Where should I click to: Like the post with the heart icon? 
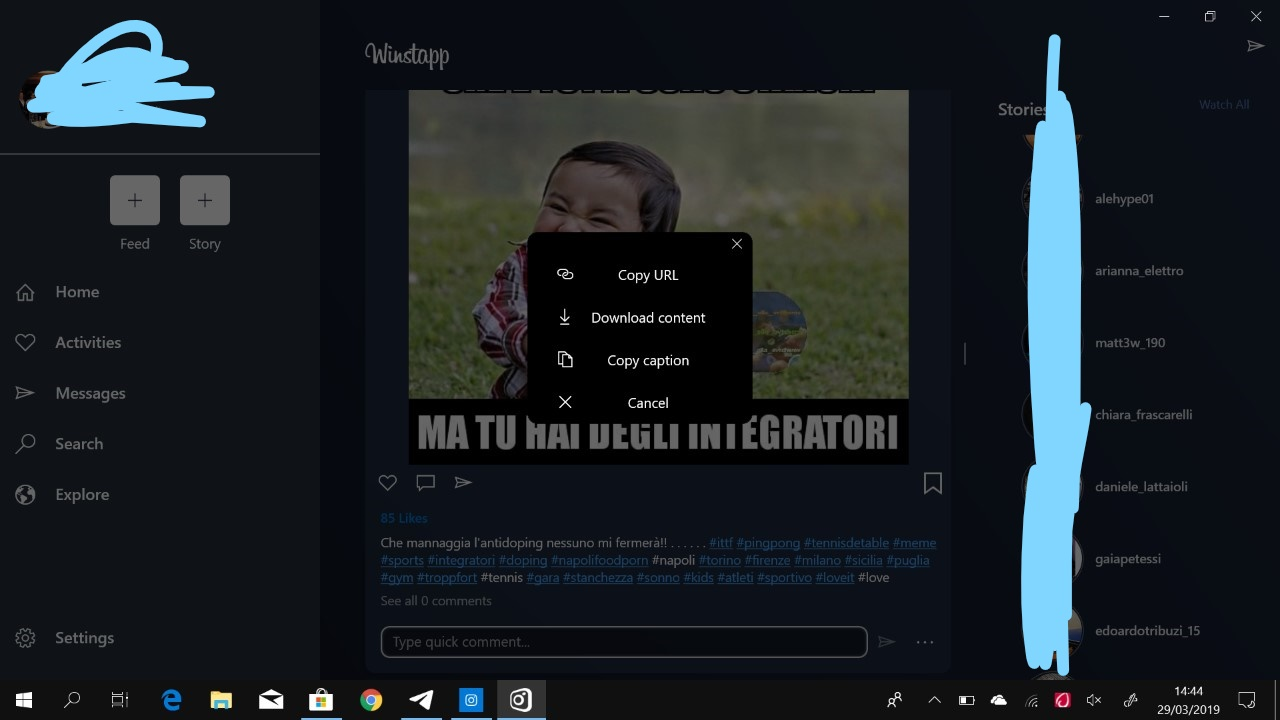point(387,482)
